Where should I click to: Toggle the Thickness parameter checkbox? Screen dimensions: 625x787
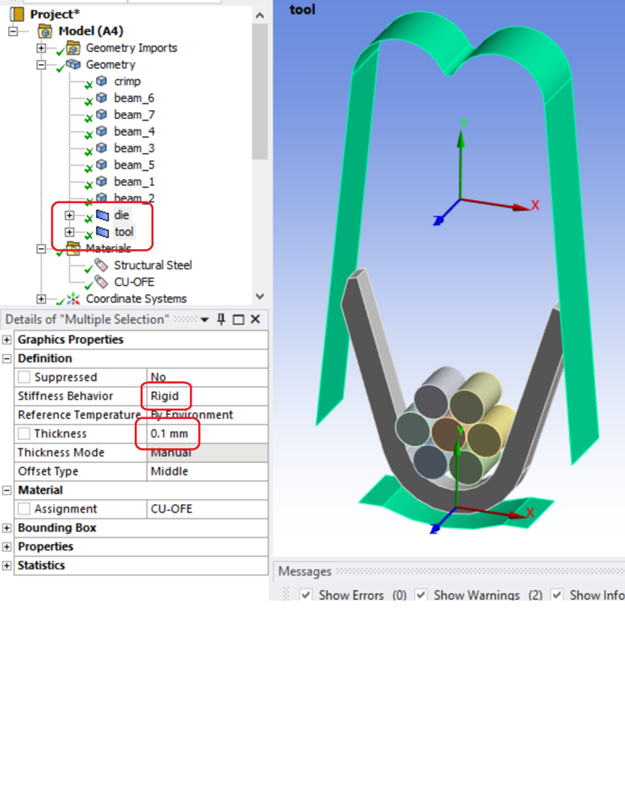(24, 433)
